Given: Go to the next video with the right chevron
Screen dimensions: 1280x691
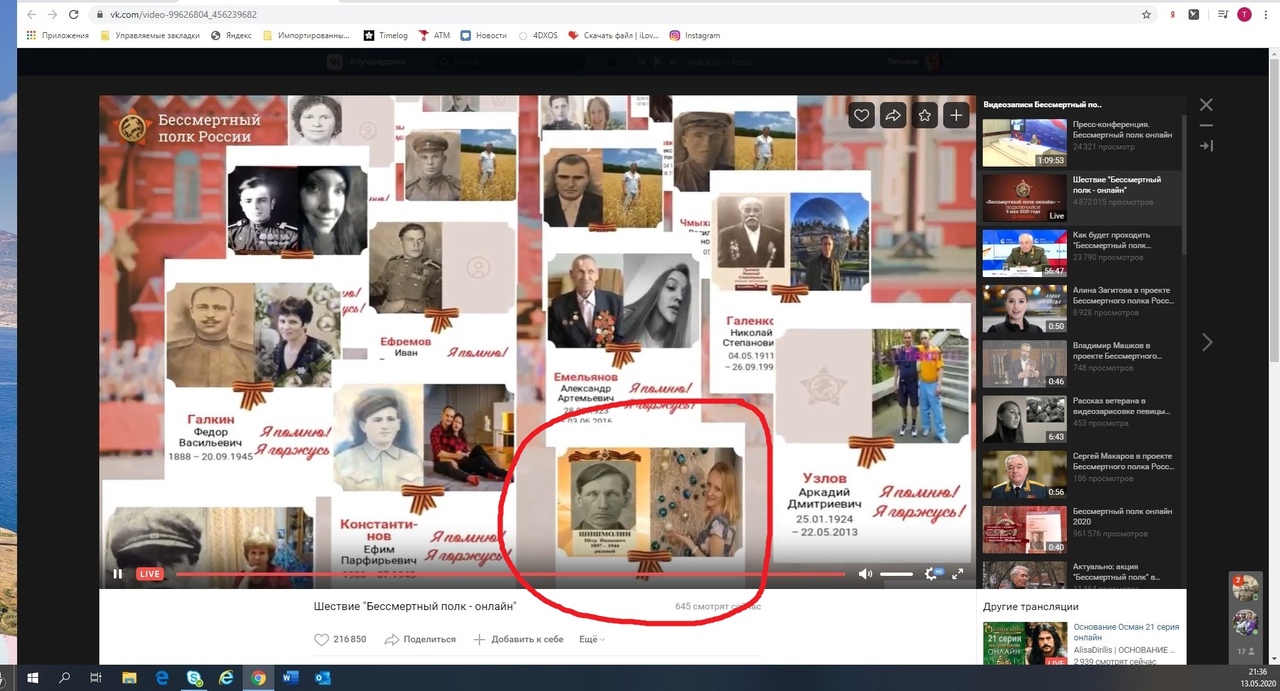Looking at the screenshot, I should (1207, 342).
